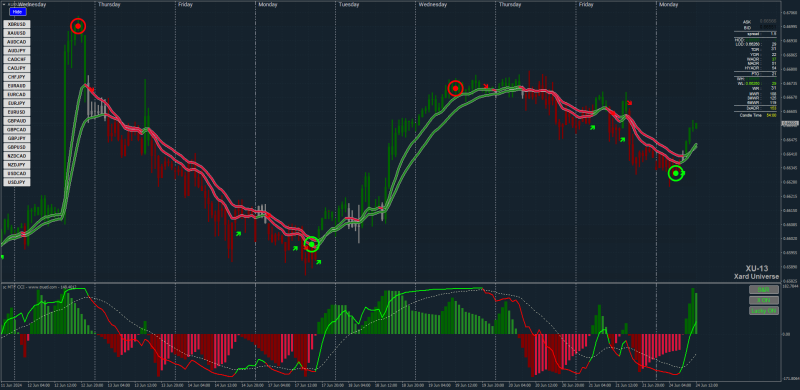The image size is (800, 390).
Task: Click the red down arrow near Friday high
Action: click(630, 103)
